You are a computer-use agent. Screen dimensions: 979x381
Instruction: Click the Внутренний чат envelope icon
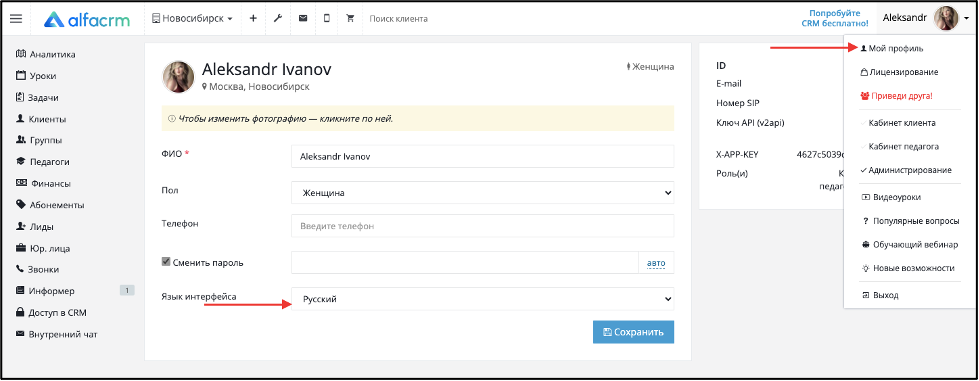21,334
